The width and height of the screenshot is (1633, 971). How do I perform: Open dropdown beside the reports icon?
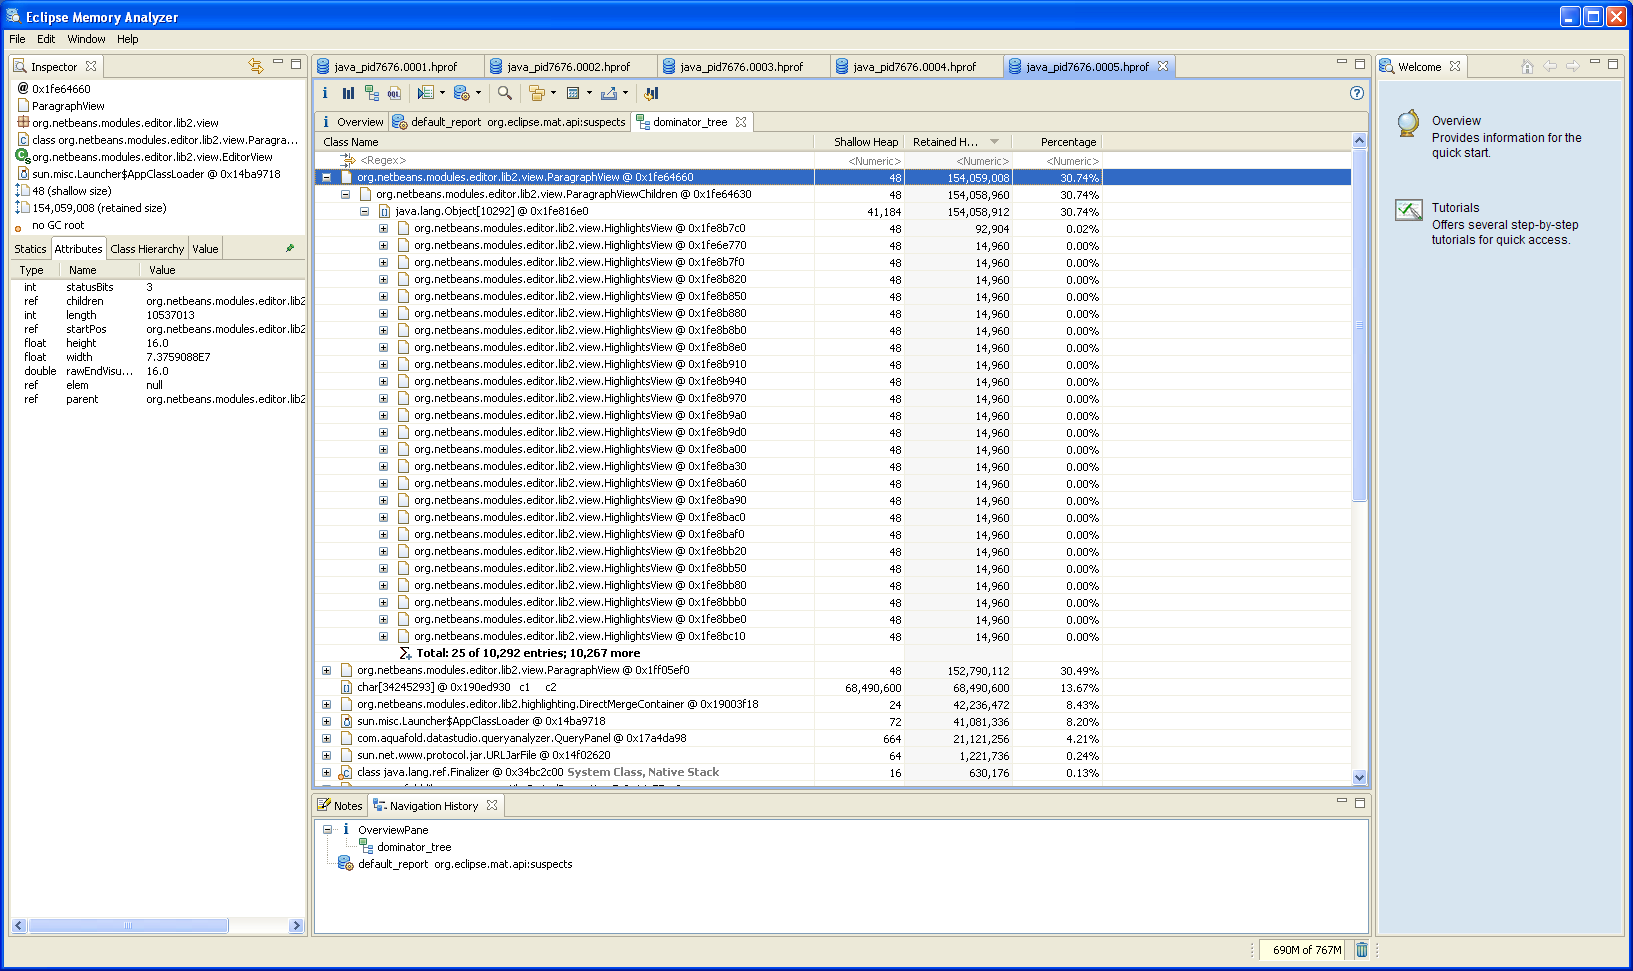coord(478,93)
